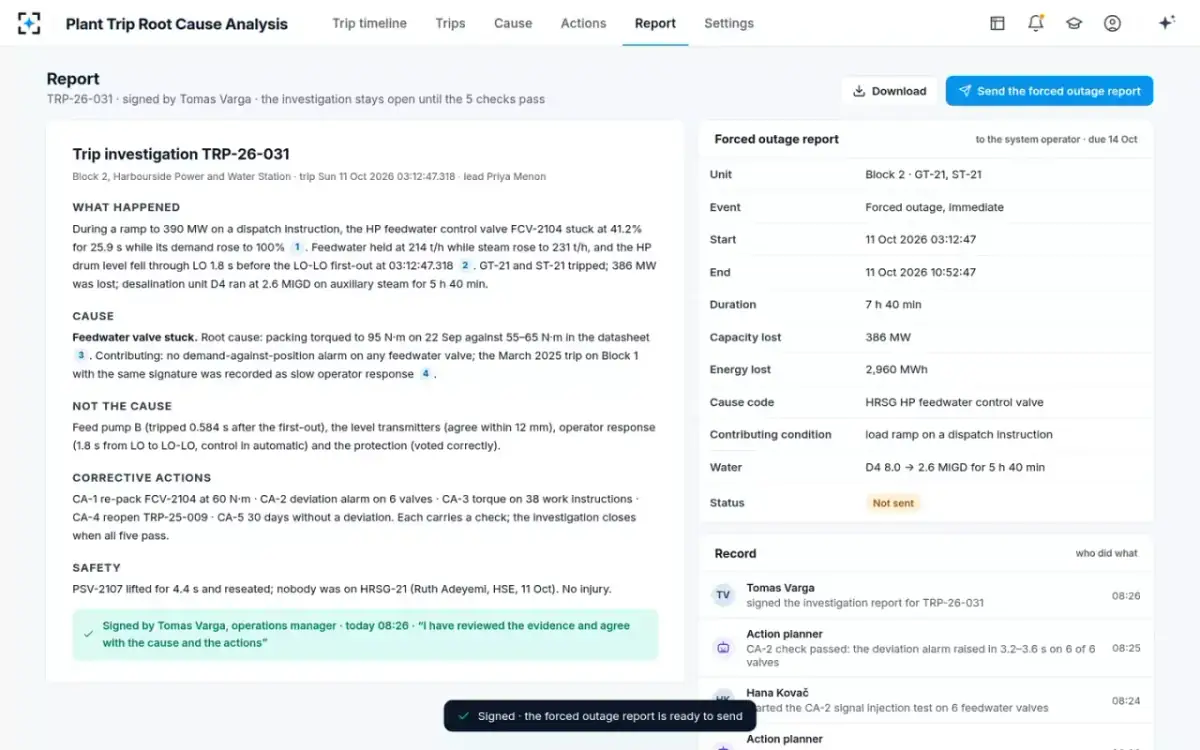The height and width of the screenshot is (750, 1200).
Task: Switch to the Trip timeline tab
Action: (x=370, y=23)
